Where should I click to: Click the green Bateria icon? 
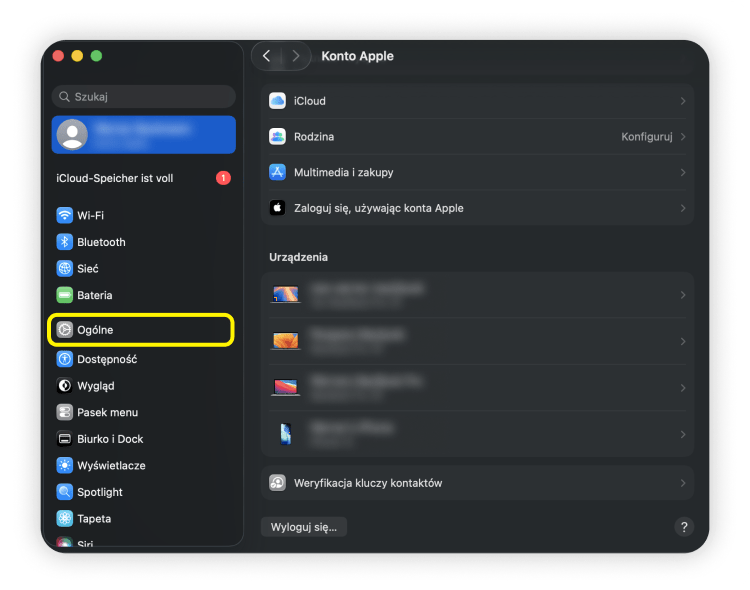[x=65, y=295]
